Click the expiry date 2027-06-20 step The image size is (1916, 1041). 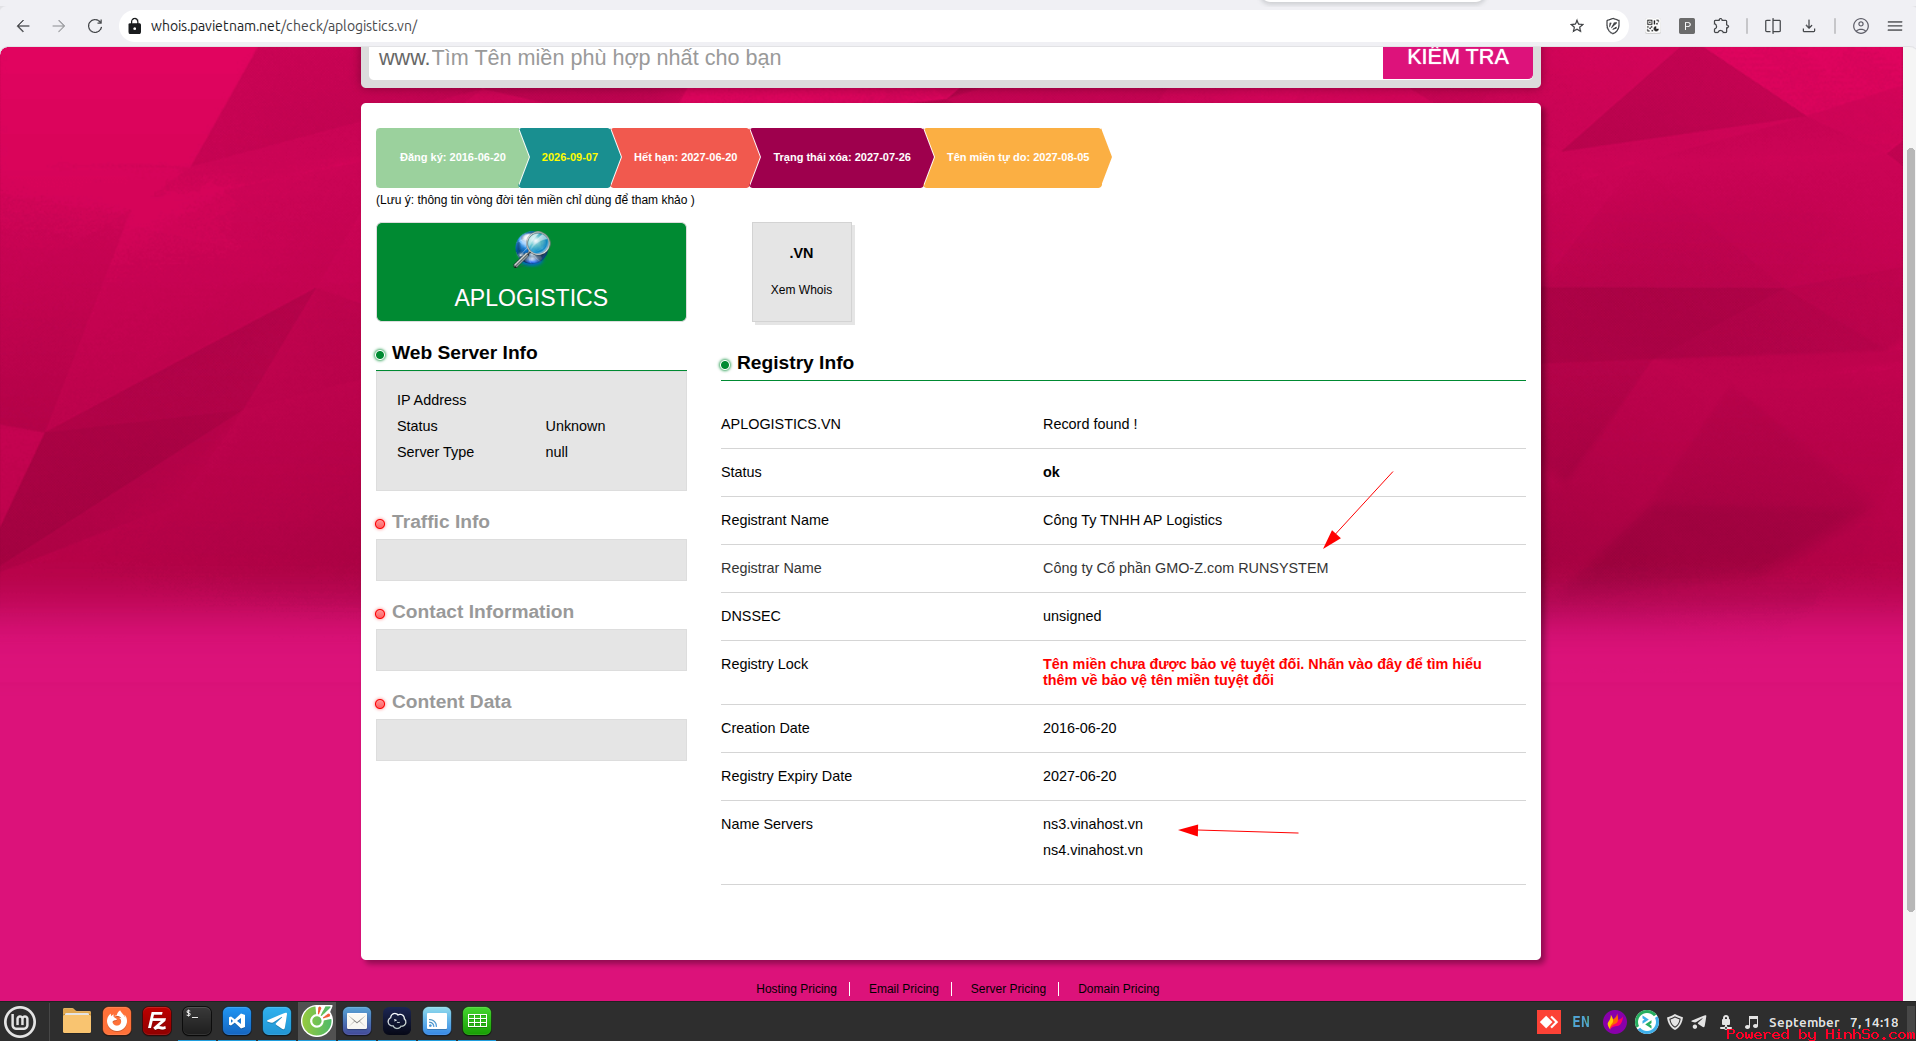[685, 157]
